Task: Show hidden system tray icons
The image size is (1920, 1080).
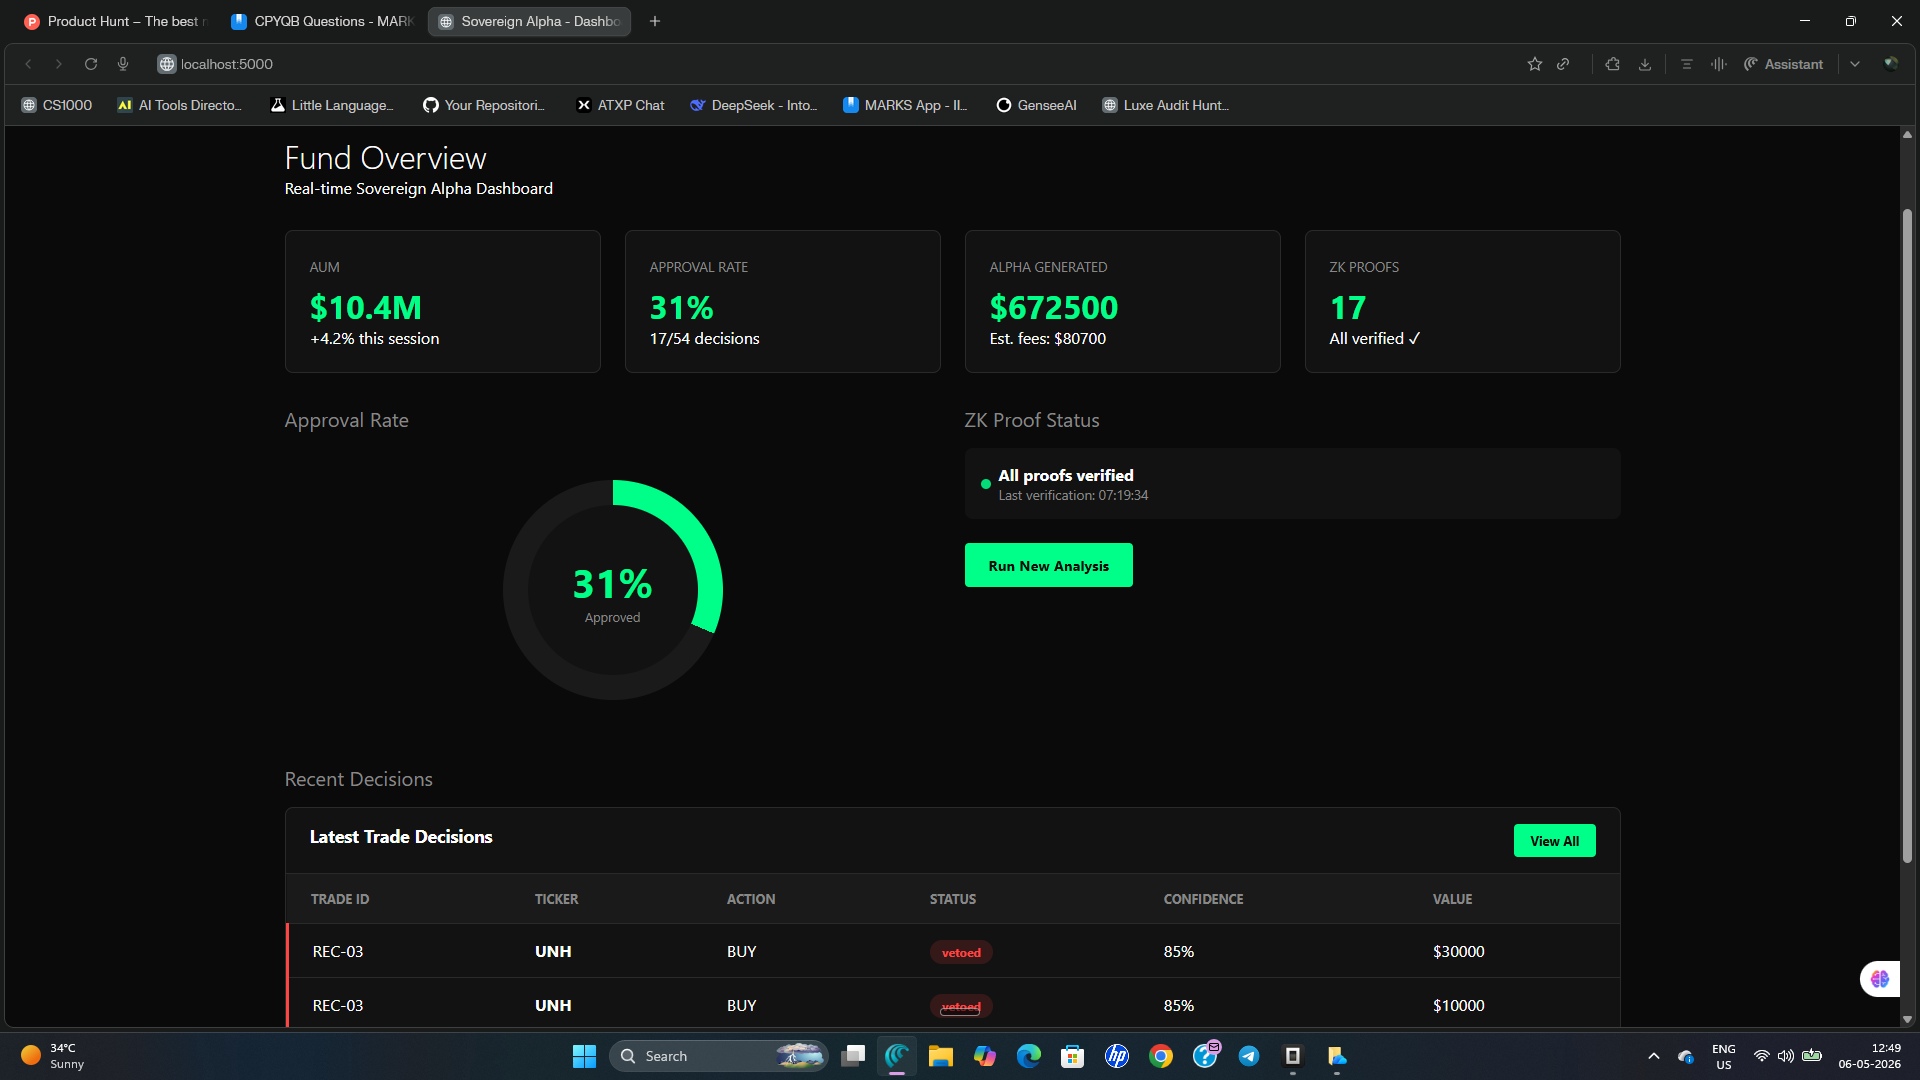Action: tap(1654, 1056)
